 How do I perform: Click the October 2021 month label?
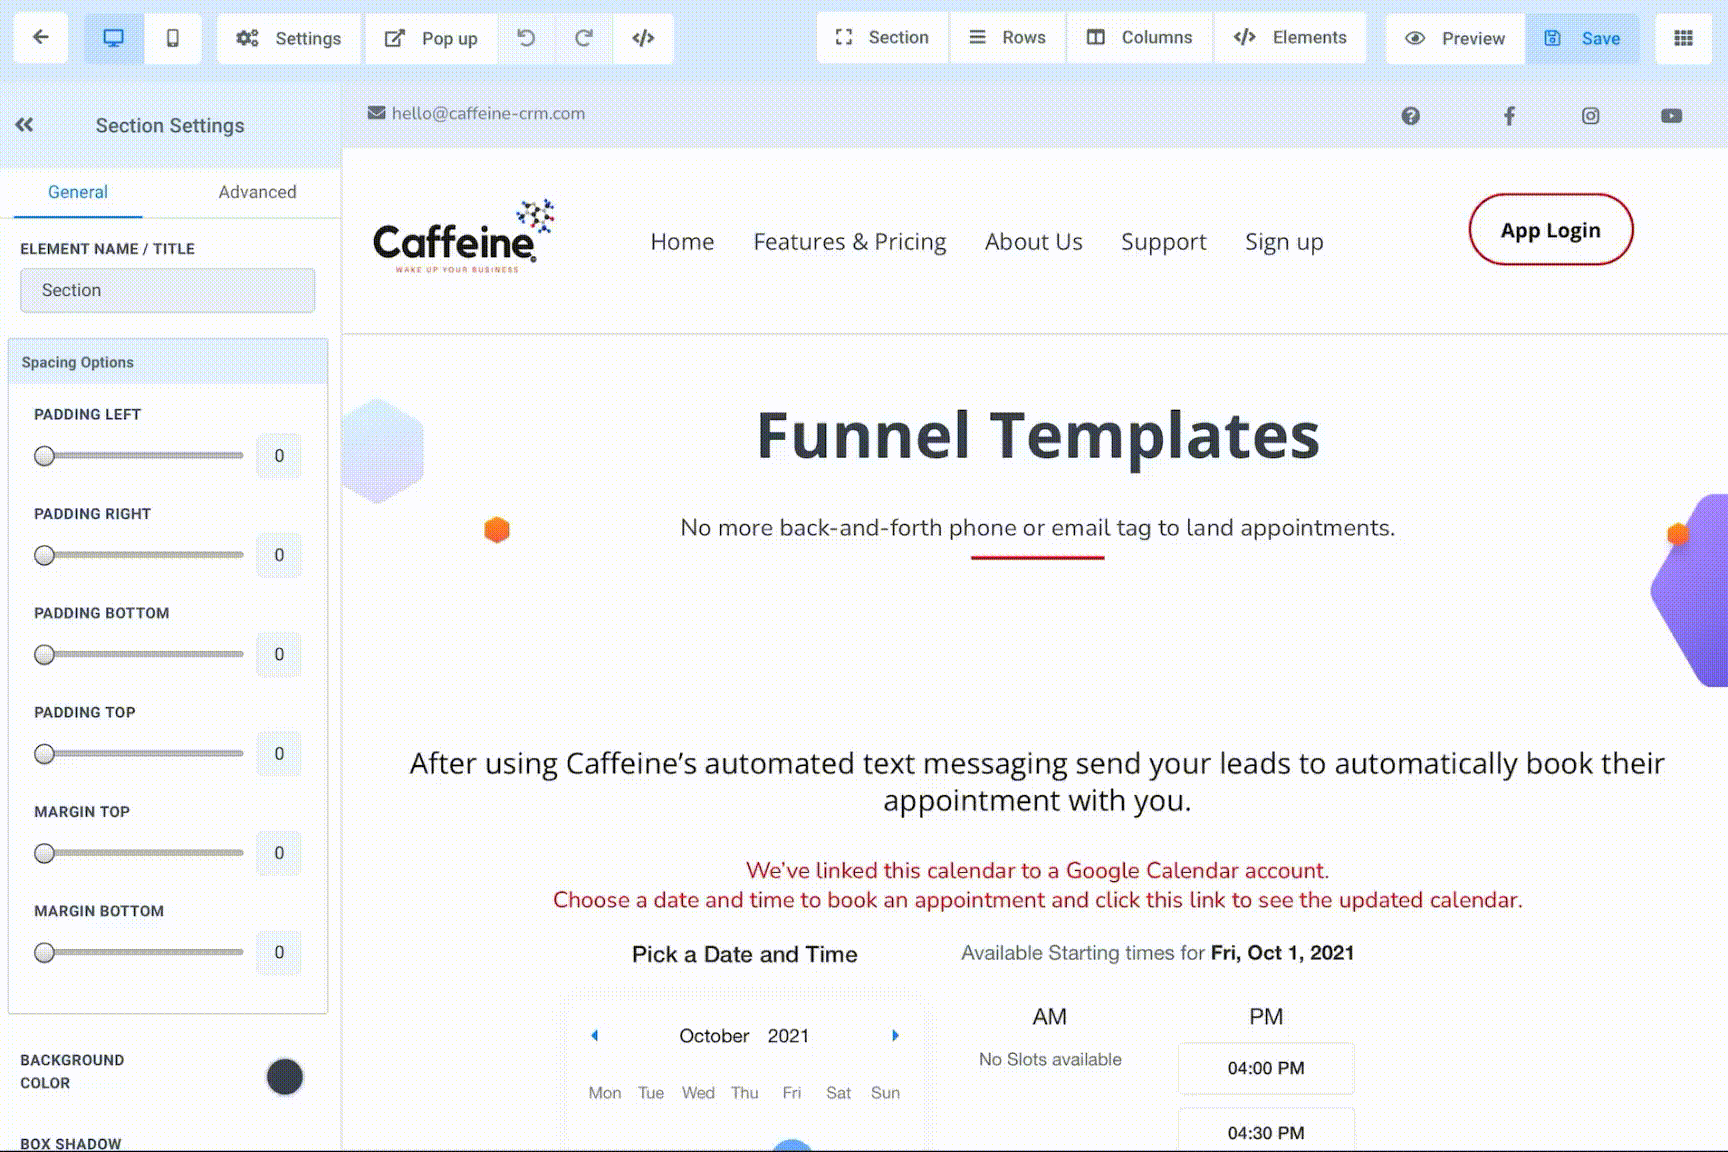(744, 1036)
